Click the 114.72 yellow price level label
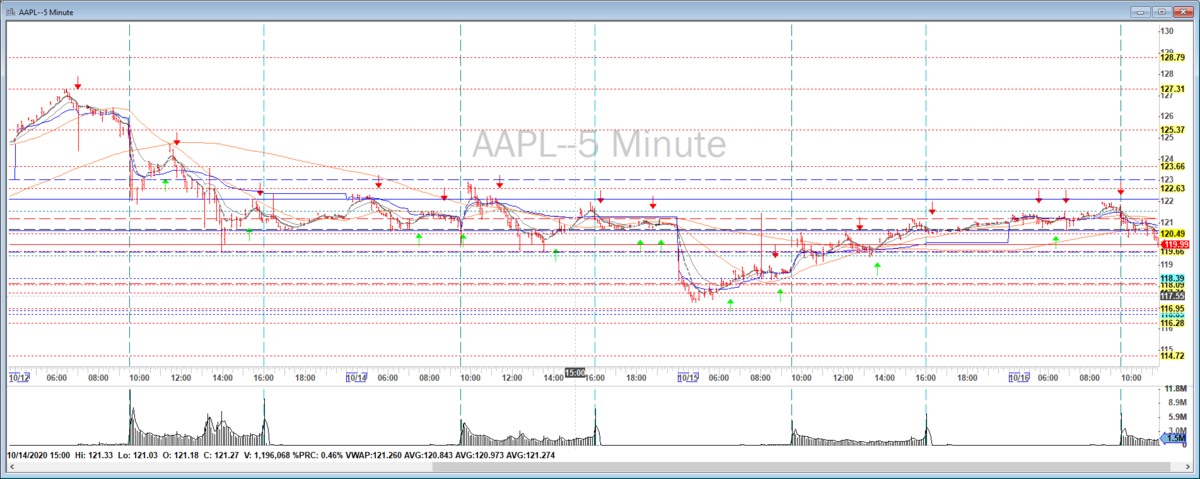Viewport: 1200px width, 479px height. pyautogui.click(x=1172, y=356)
